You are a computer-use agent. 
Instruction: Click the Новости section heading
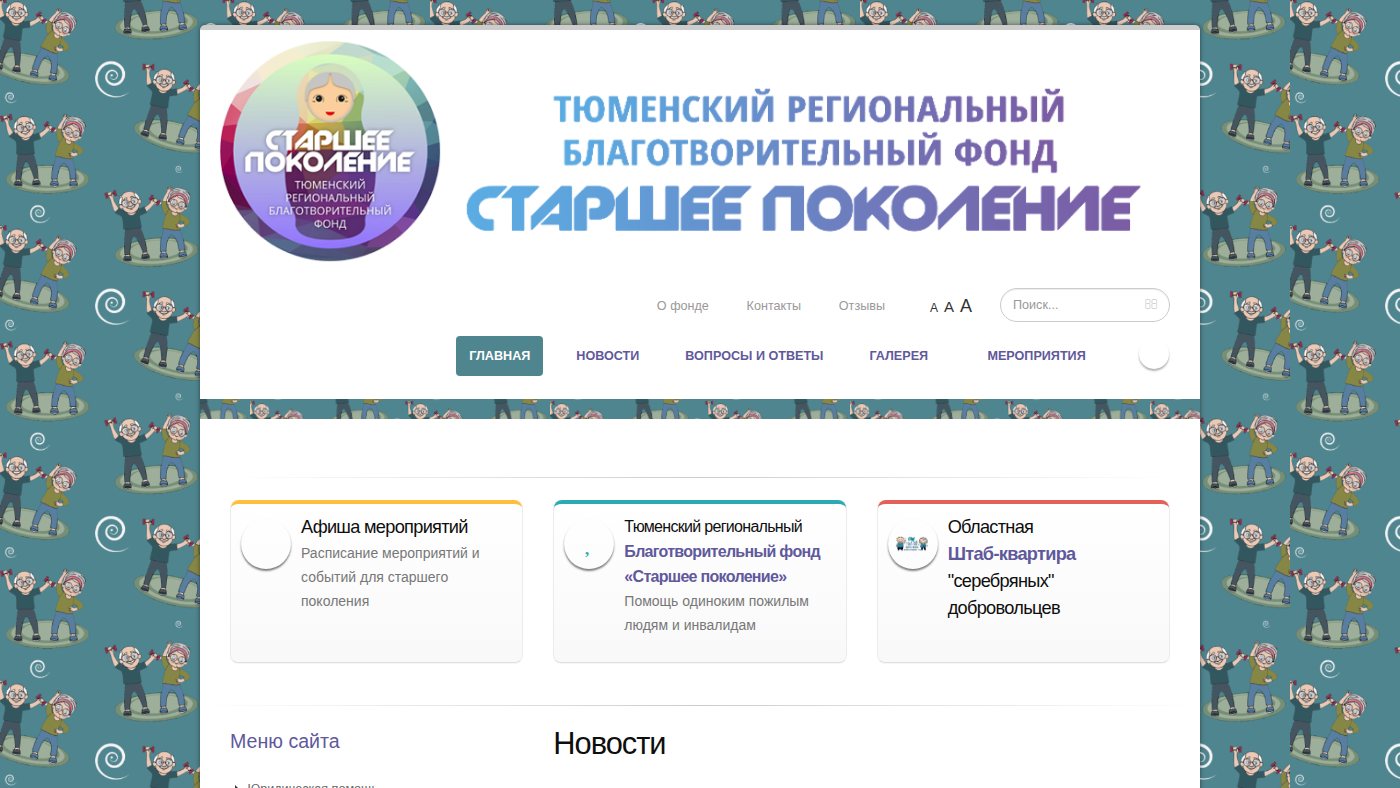coord(610,743)
